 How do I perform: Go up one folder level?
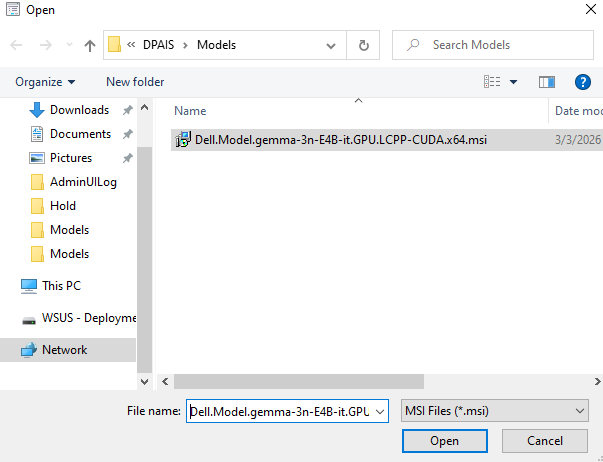point(90,45)
